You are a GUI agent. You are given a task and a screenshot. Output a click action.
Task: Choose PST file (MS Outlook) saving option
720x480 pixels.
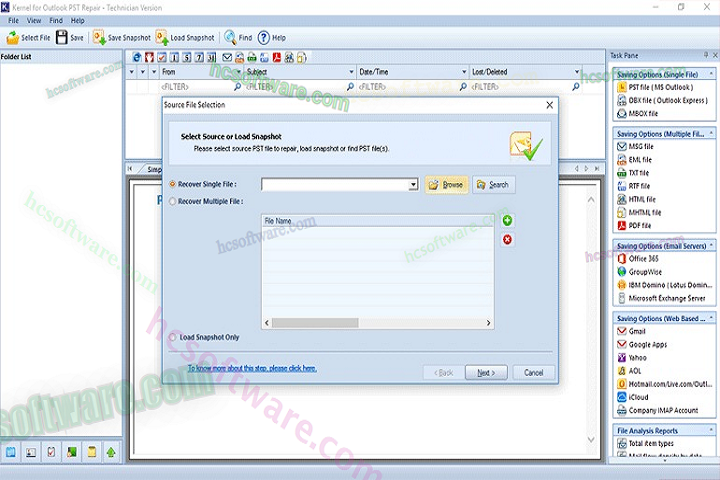pos(660,87)
